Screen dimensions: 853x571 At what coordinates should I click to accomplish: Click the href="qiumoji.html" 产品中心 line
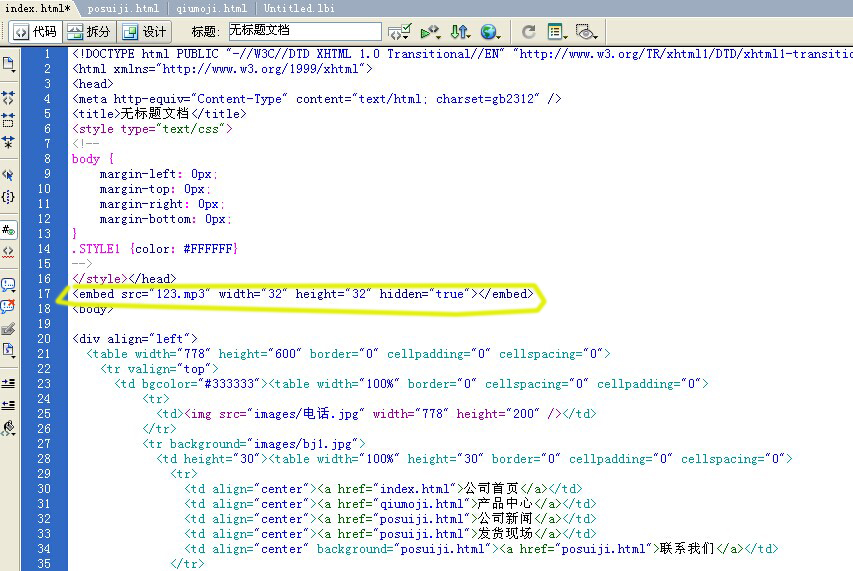pos(391,504)
